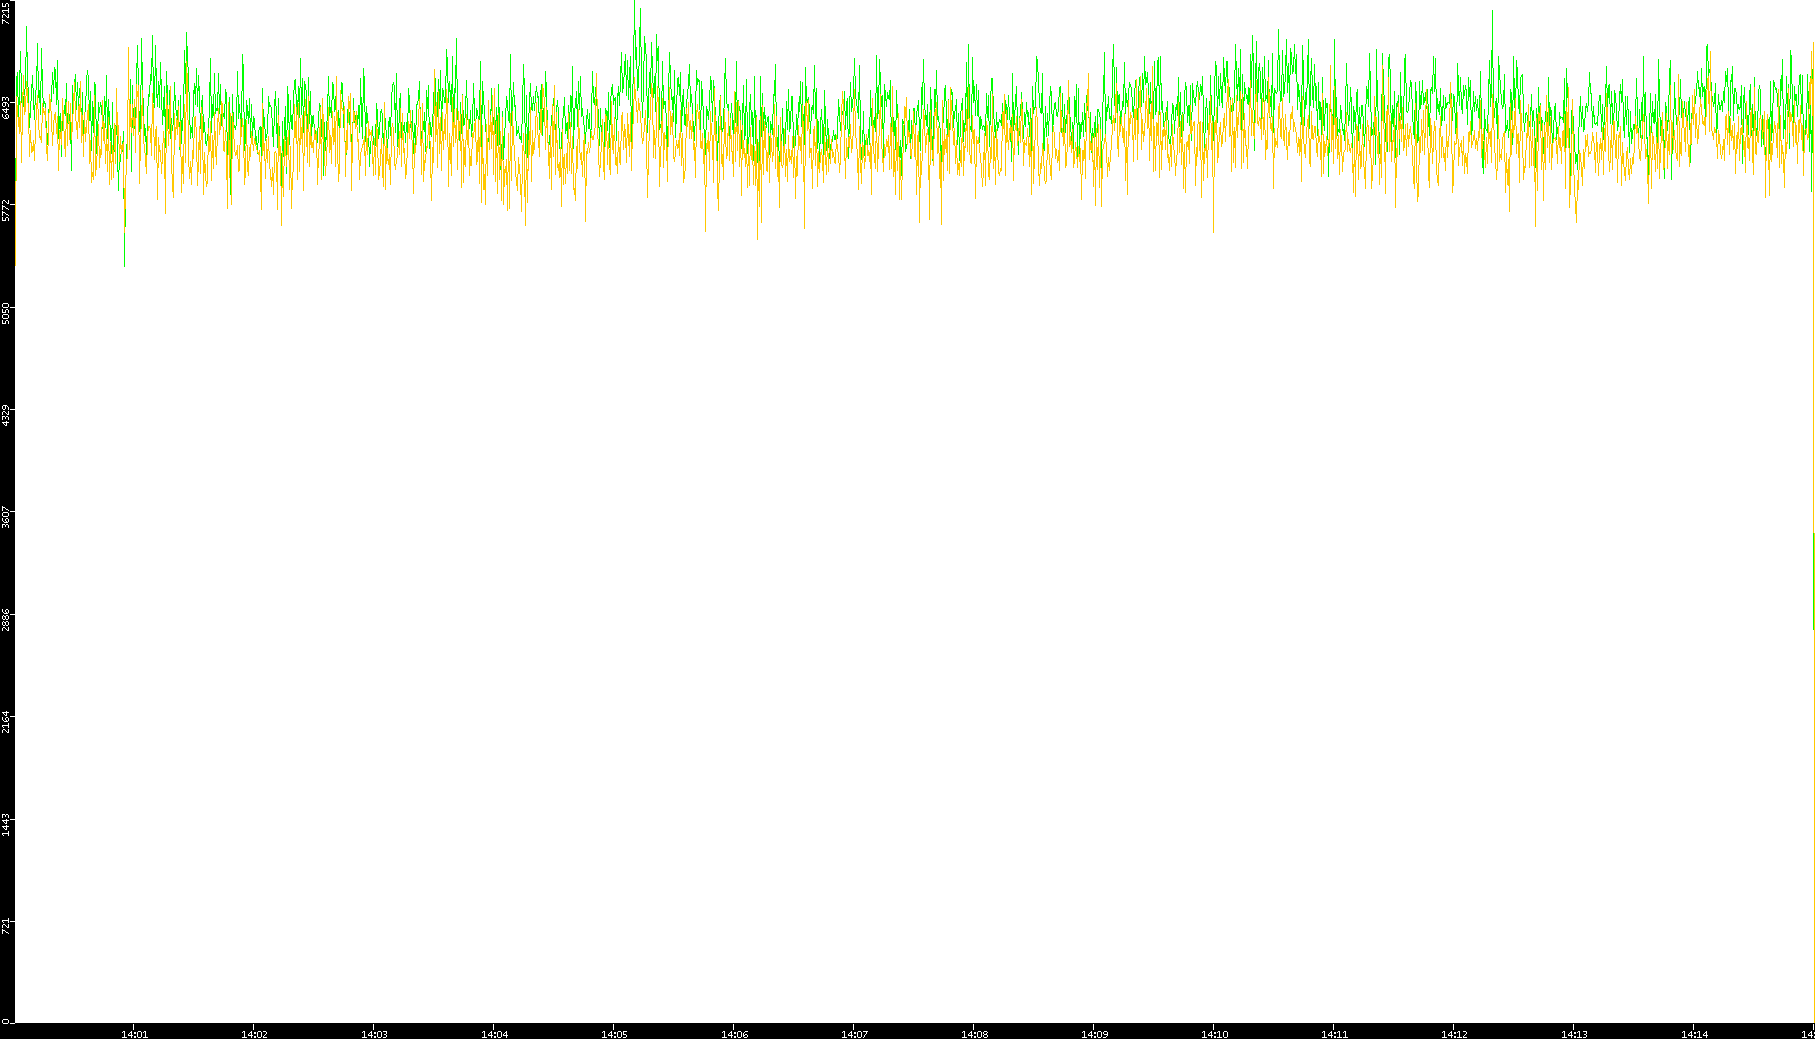Select the 14:02 time axis label
The width and height of the screenshot is (1815, 1039).
[254, 1034]
